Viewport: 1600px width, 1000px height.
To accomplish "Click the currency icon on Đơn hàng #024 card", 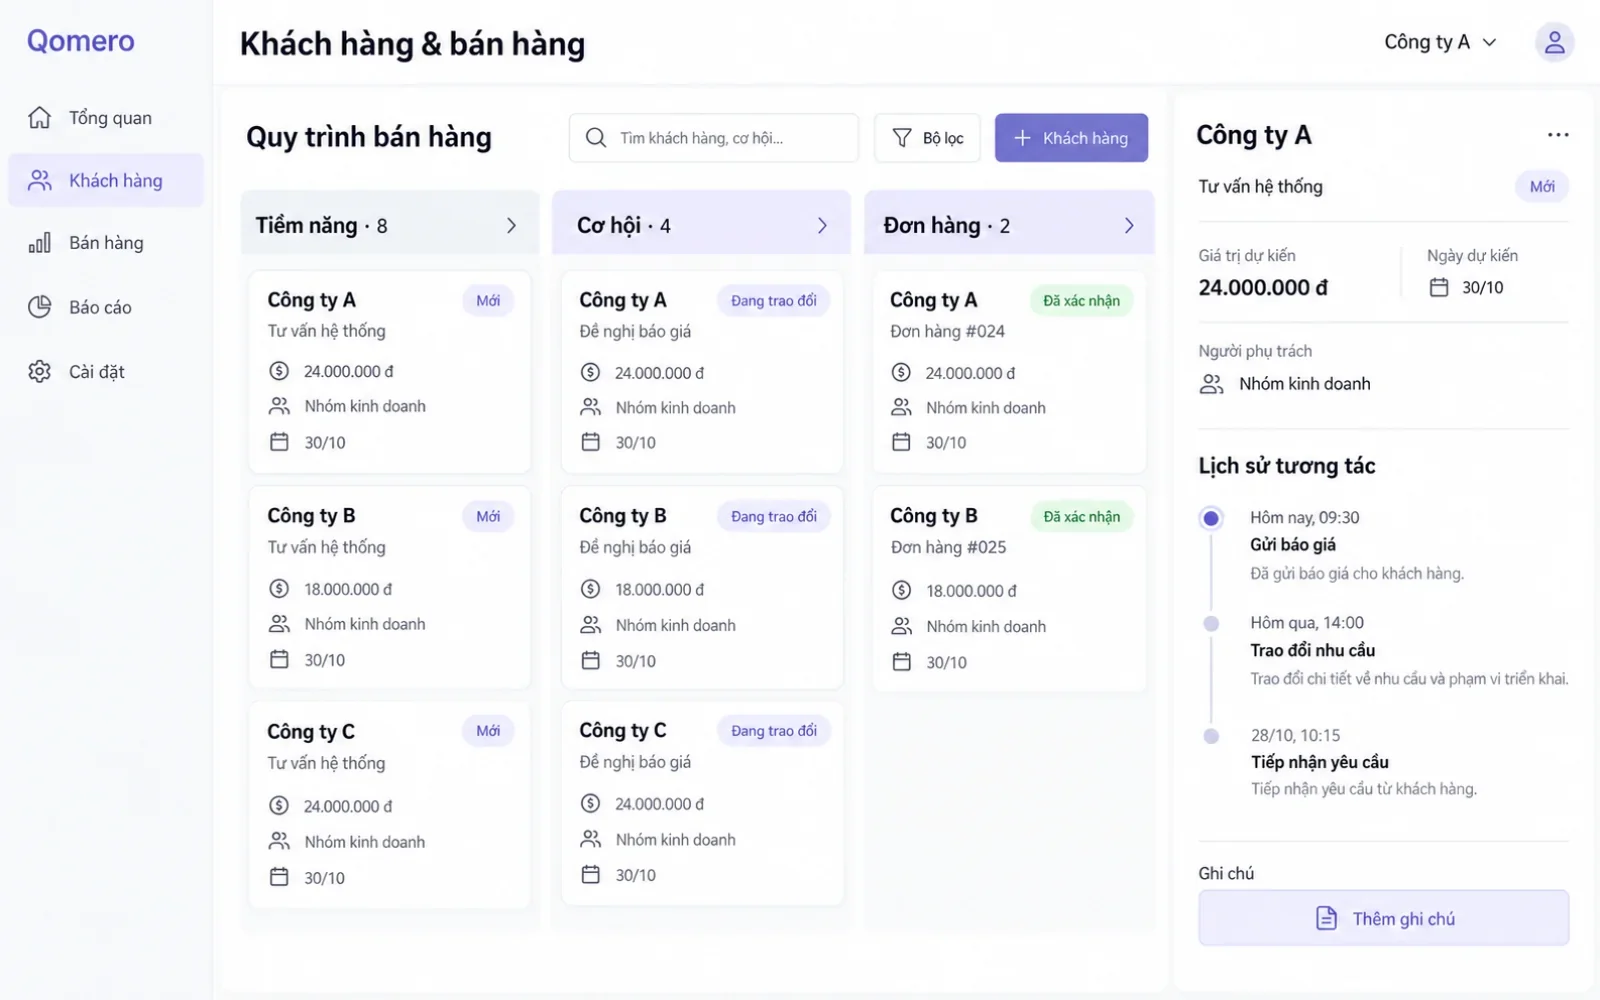I will pyautogui.click(x=901, y=372).
